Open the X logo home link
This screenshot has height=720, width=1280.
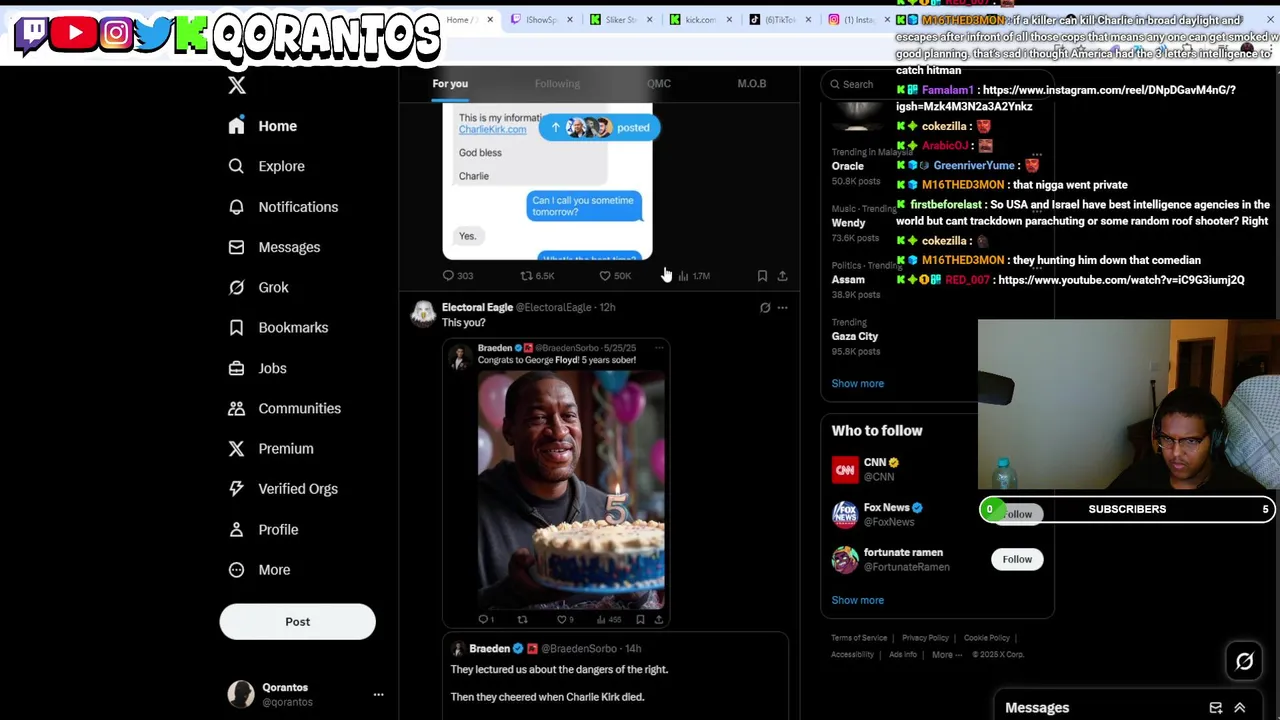[x=237, y=85]
